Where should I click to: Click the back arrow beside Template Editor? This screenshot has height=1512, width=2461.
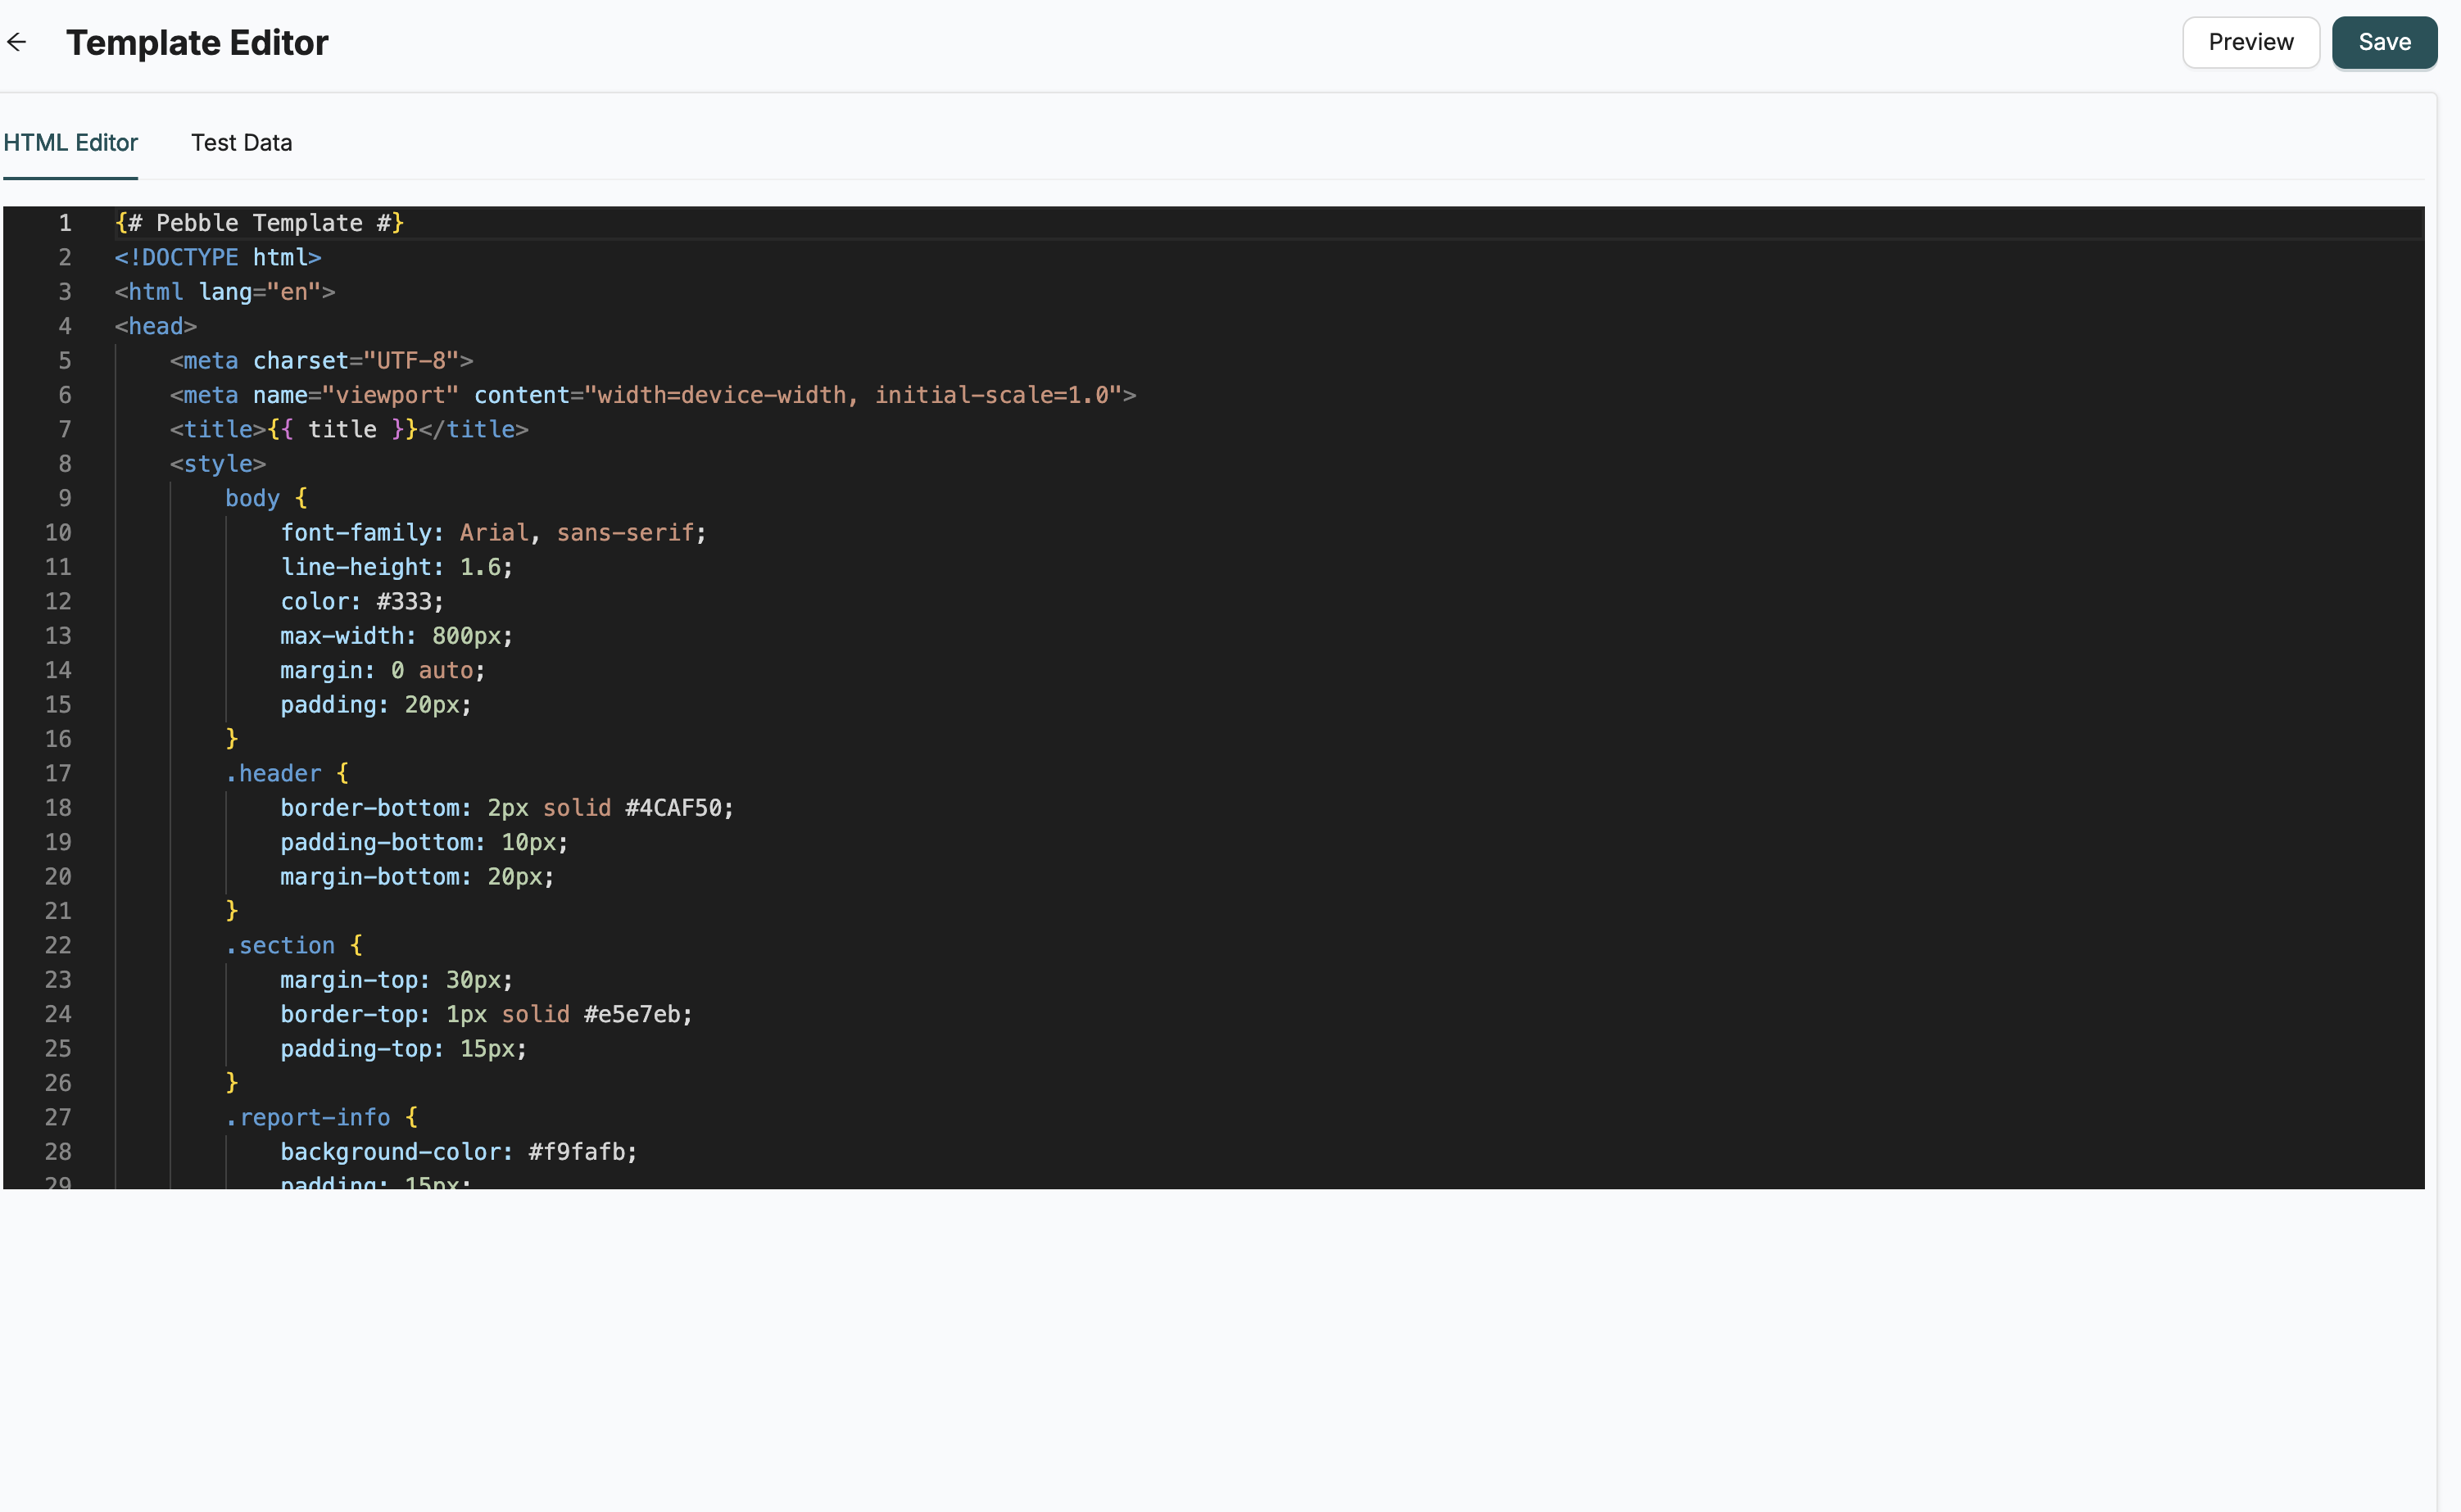(x=18, y=42)
